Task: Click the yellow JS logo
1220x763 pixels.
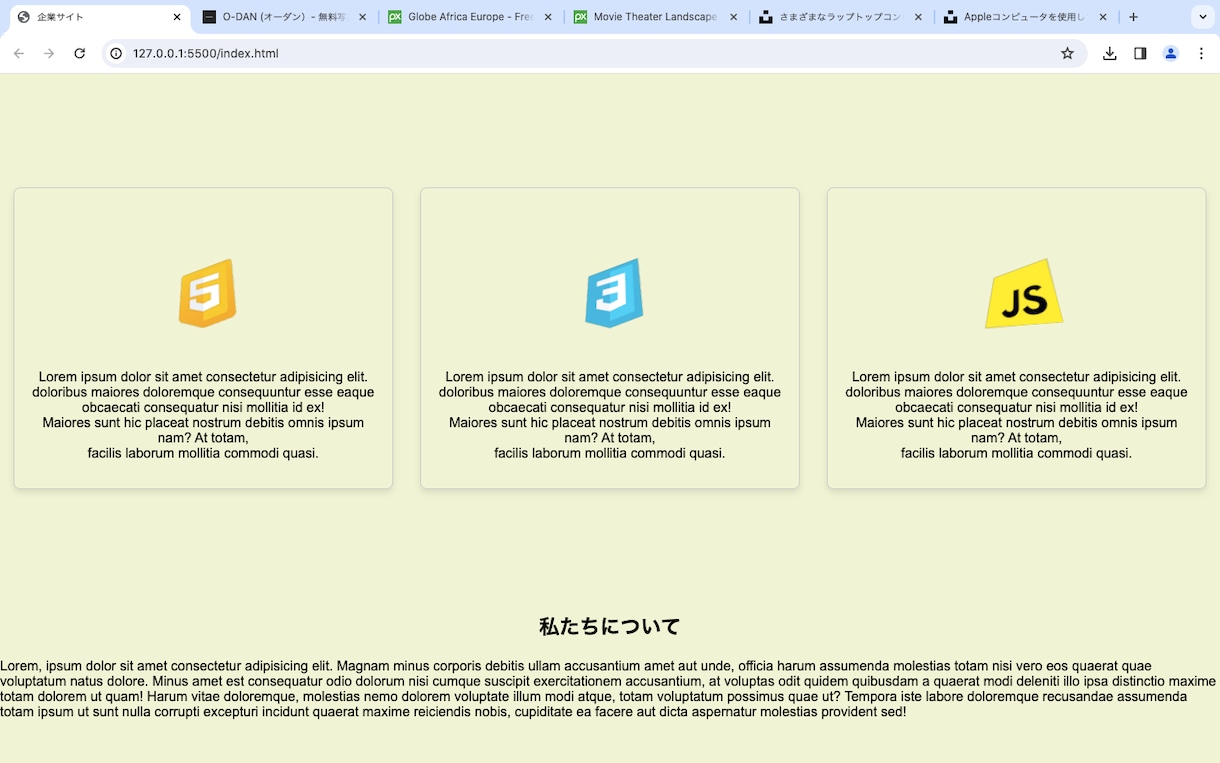Action: (1024, 293)
